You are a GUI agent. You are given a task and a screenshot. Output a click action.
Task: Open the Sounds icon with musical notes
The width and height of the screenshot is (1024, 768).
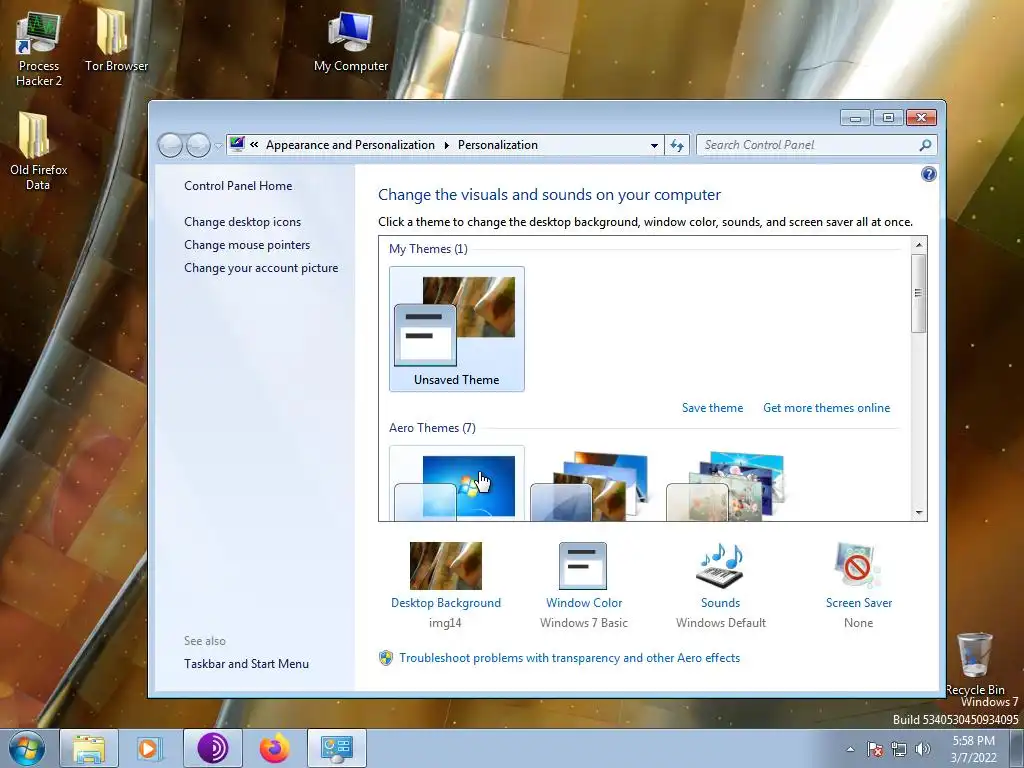click(x=720, y=566)
